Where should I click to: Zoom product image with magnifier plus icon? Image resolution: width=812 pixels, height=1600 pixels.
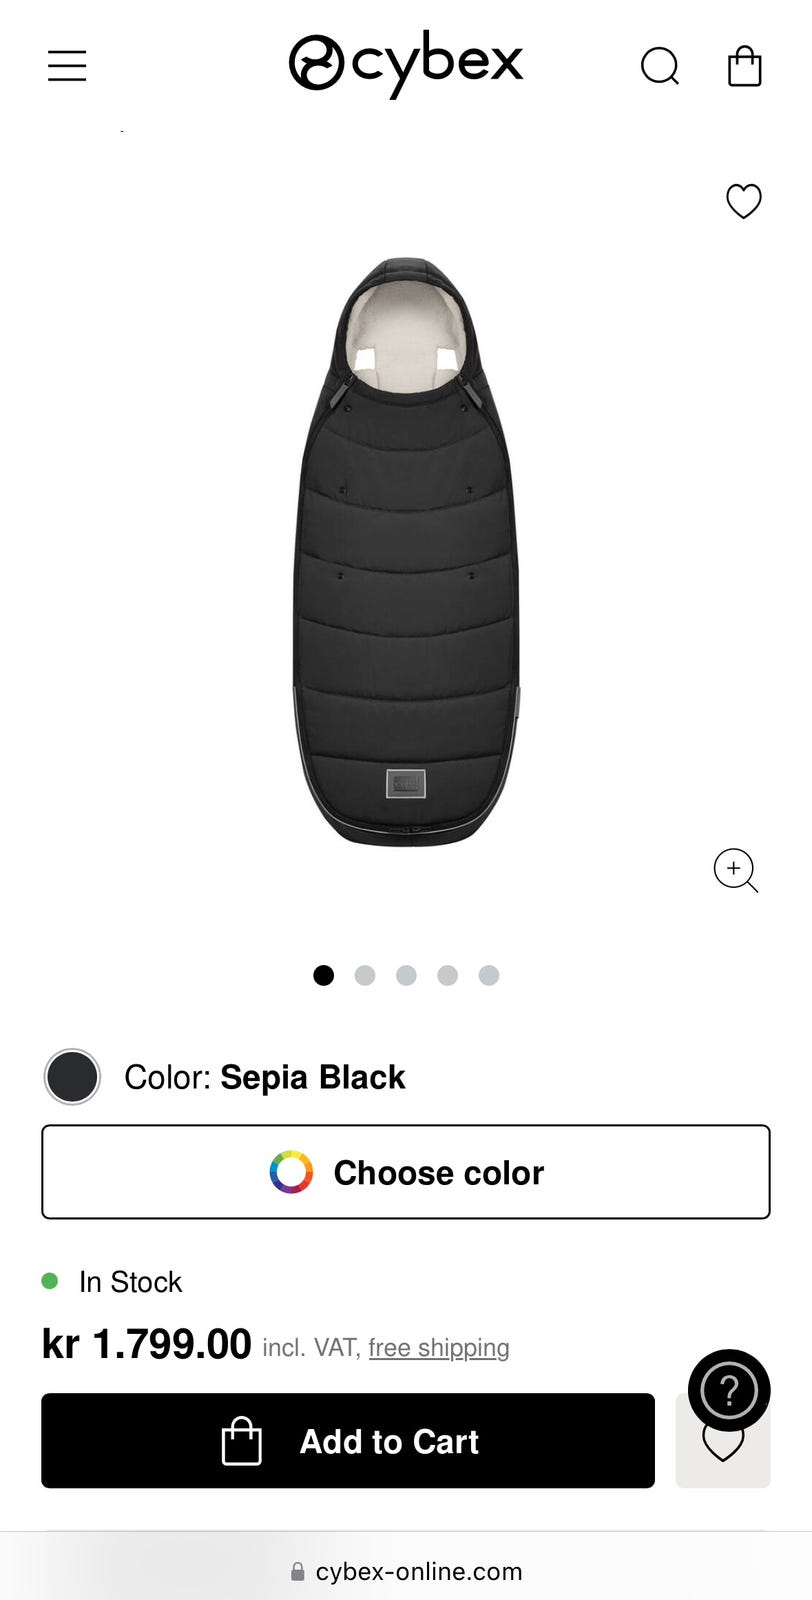click(x=735, y=870)
